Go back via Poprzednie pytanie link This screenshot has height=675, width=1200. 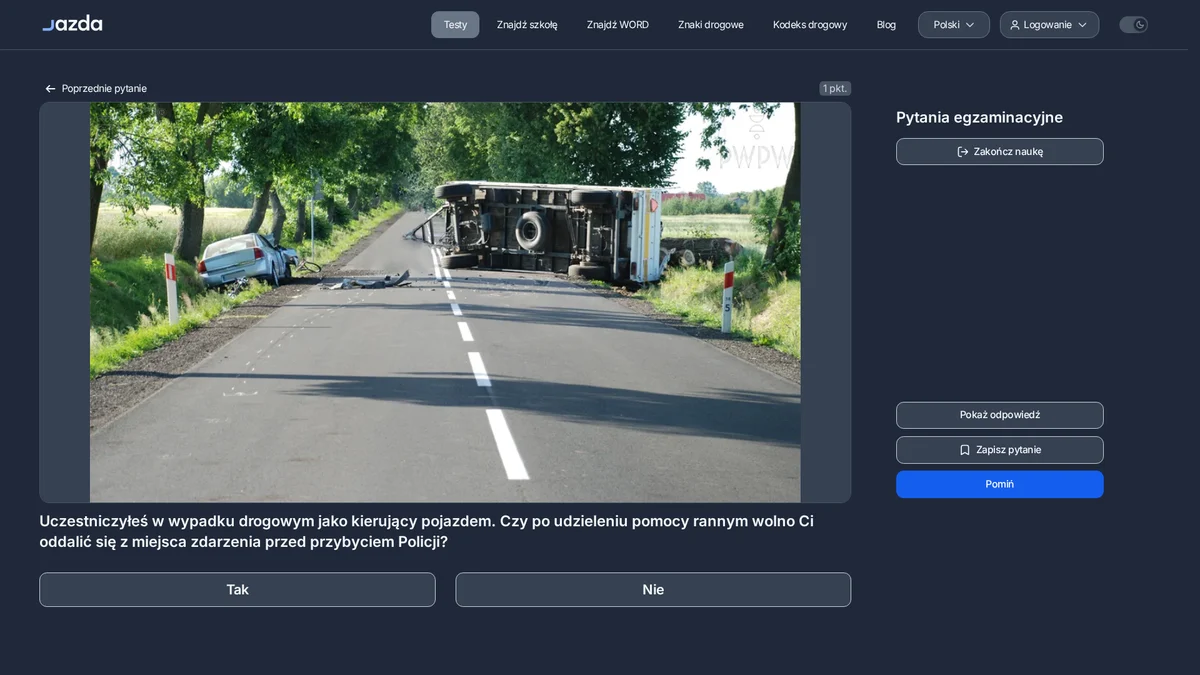pyautogui.click(x=96, y=88)
